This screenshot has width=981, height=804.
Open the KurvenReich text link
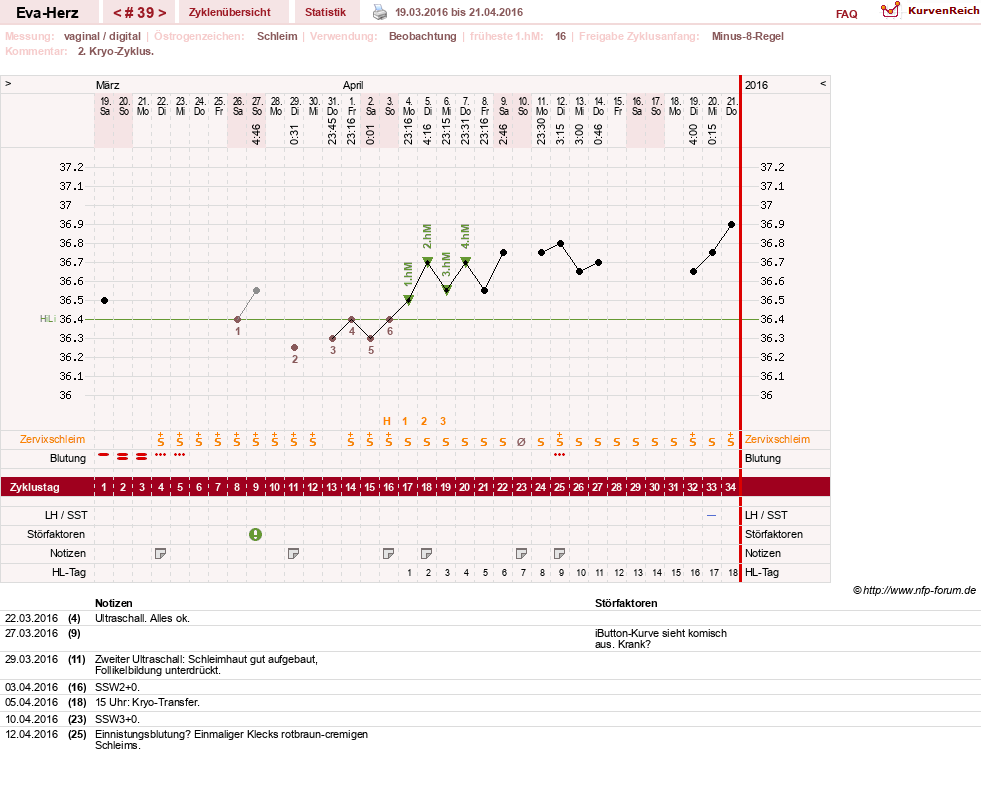point(943,11)
